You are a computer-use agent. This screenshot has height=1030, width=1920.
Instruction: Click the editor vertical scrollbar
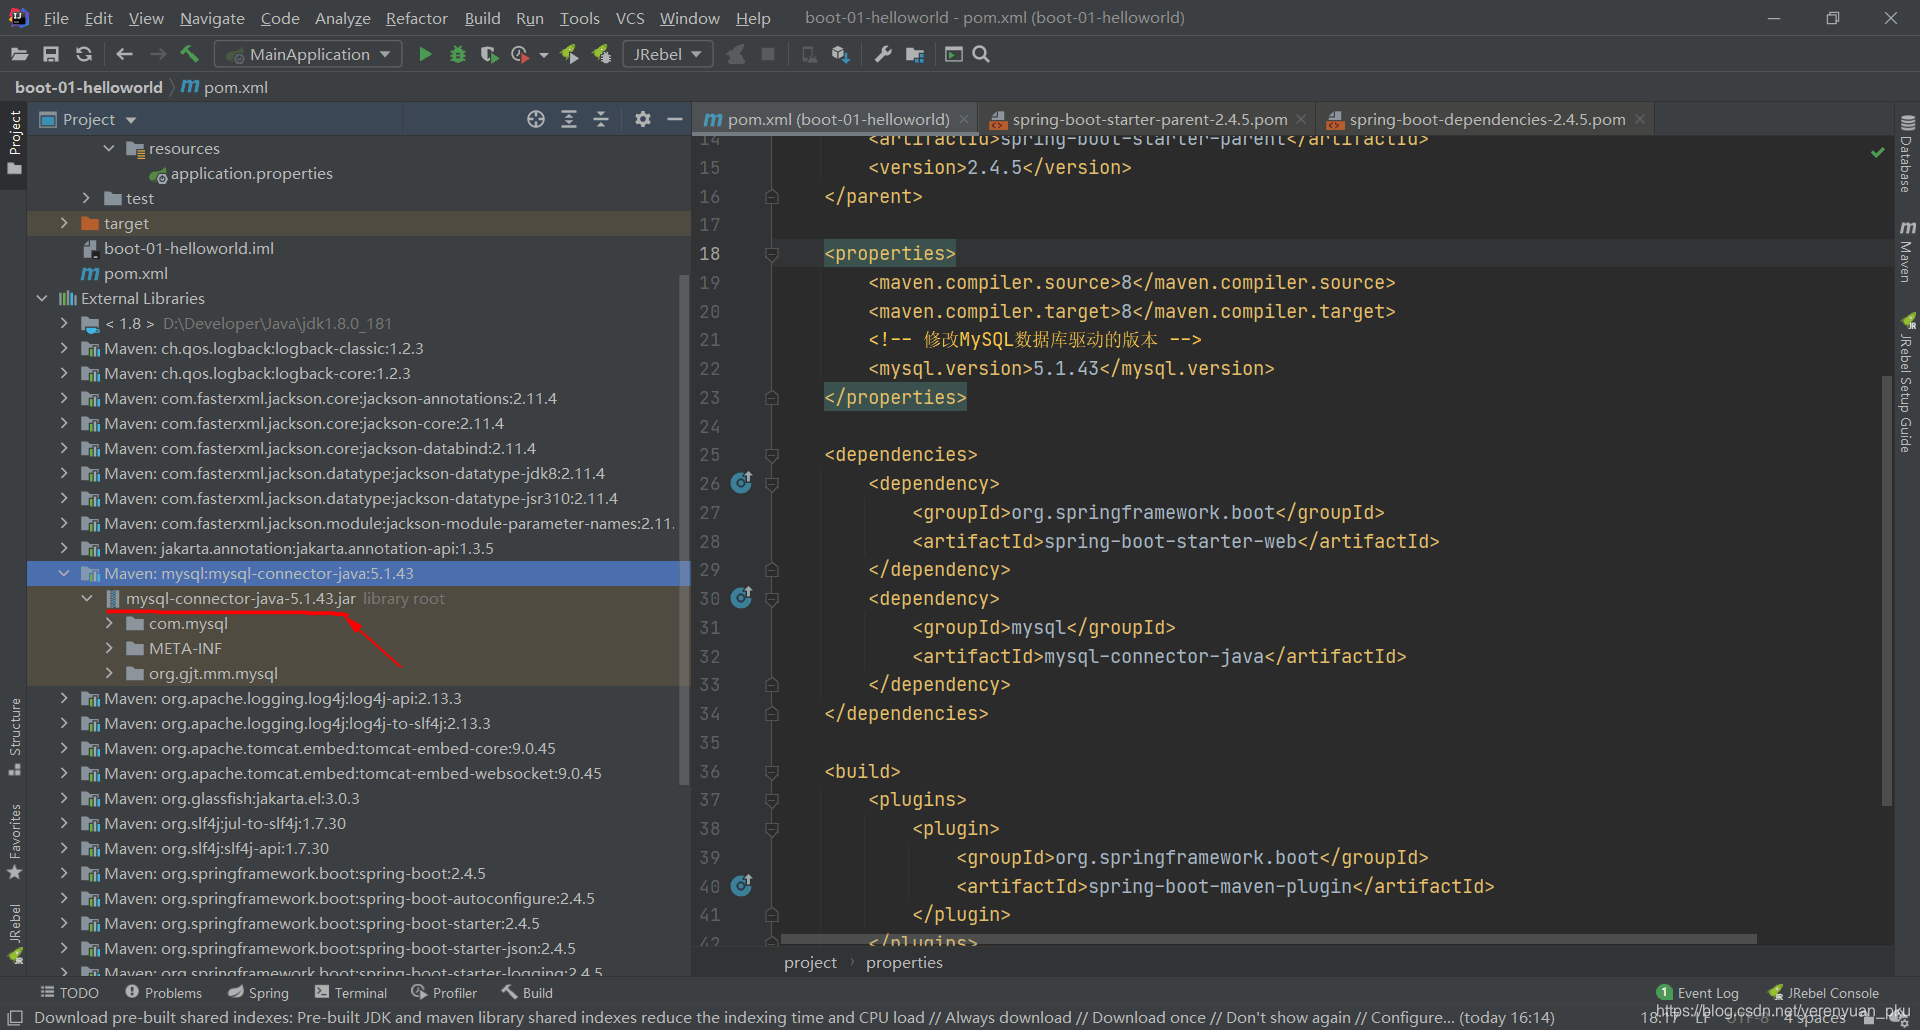click(1886, 590)
